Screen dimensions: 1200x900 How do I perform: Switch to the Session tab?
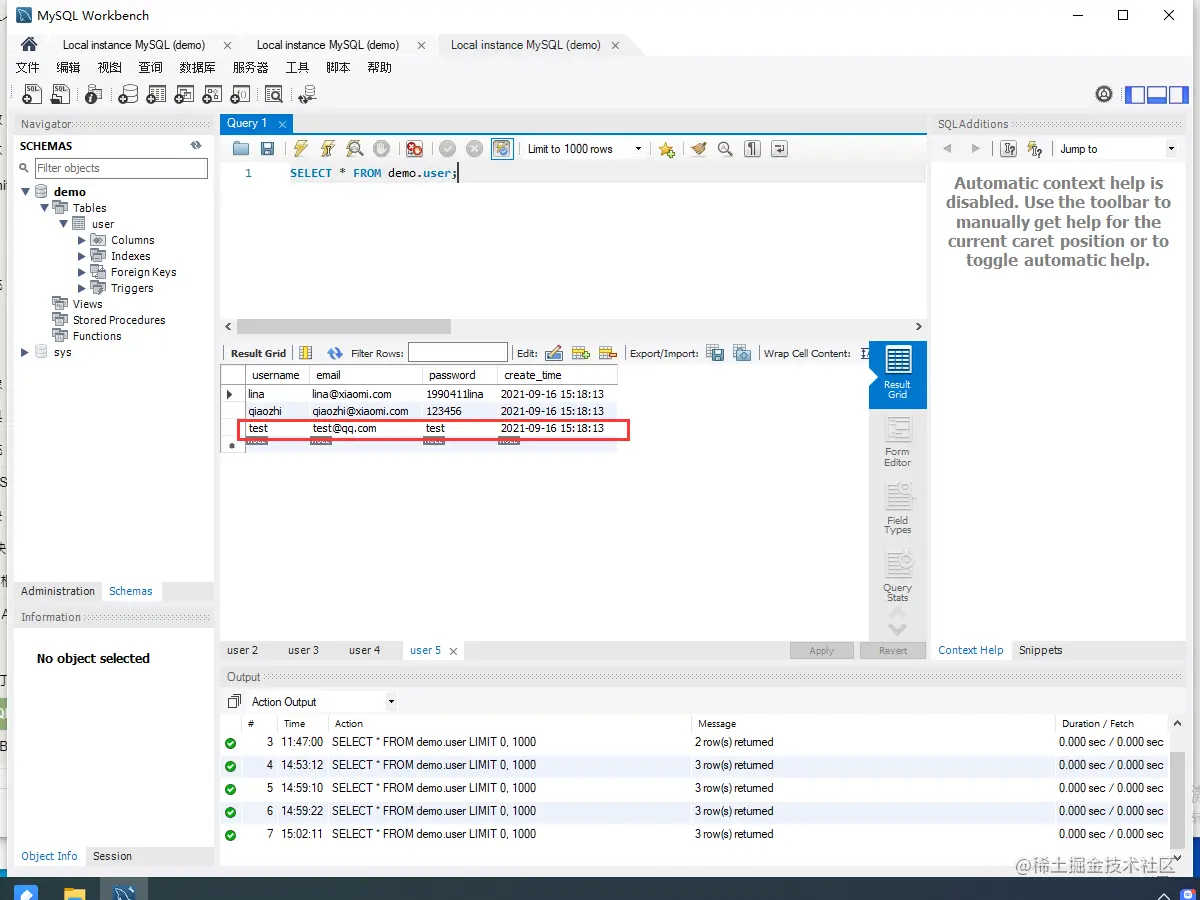[112, 856]
